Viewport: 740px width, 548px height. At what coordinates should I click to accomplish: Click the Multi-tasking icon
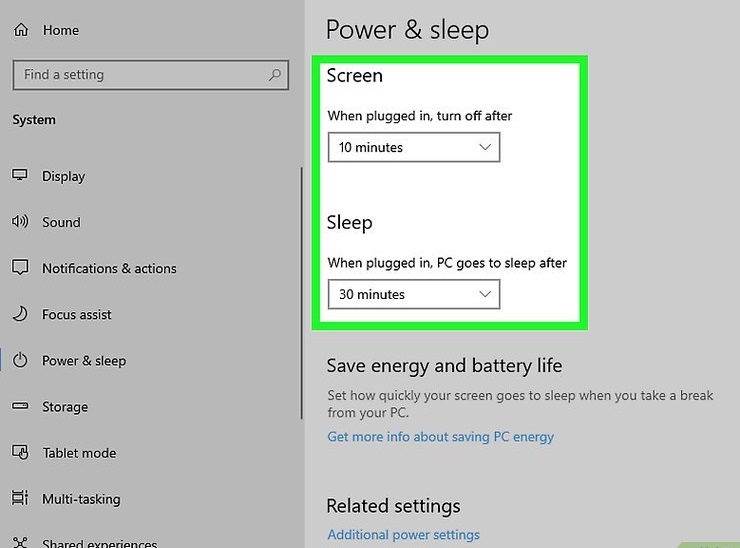click(x=20, y=498)
